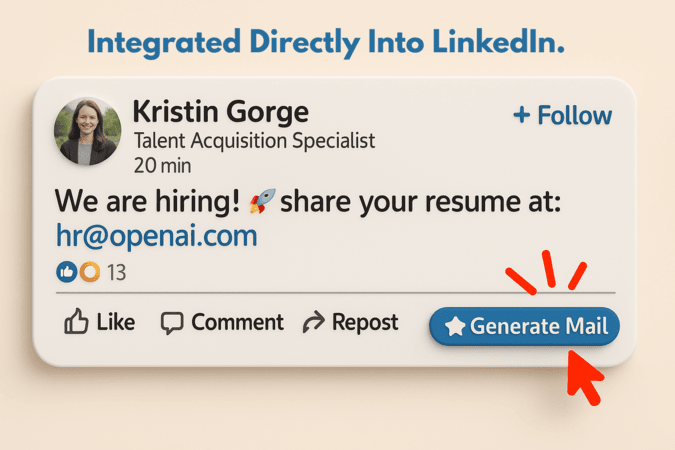675x450 pixels.
Task: Click the Comment speech bubble icon
Action: (172, 323)
